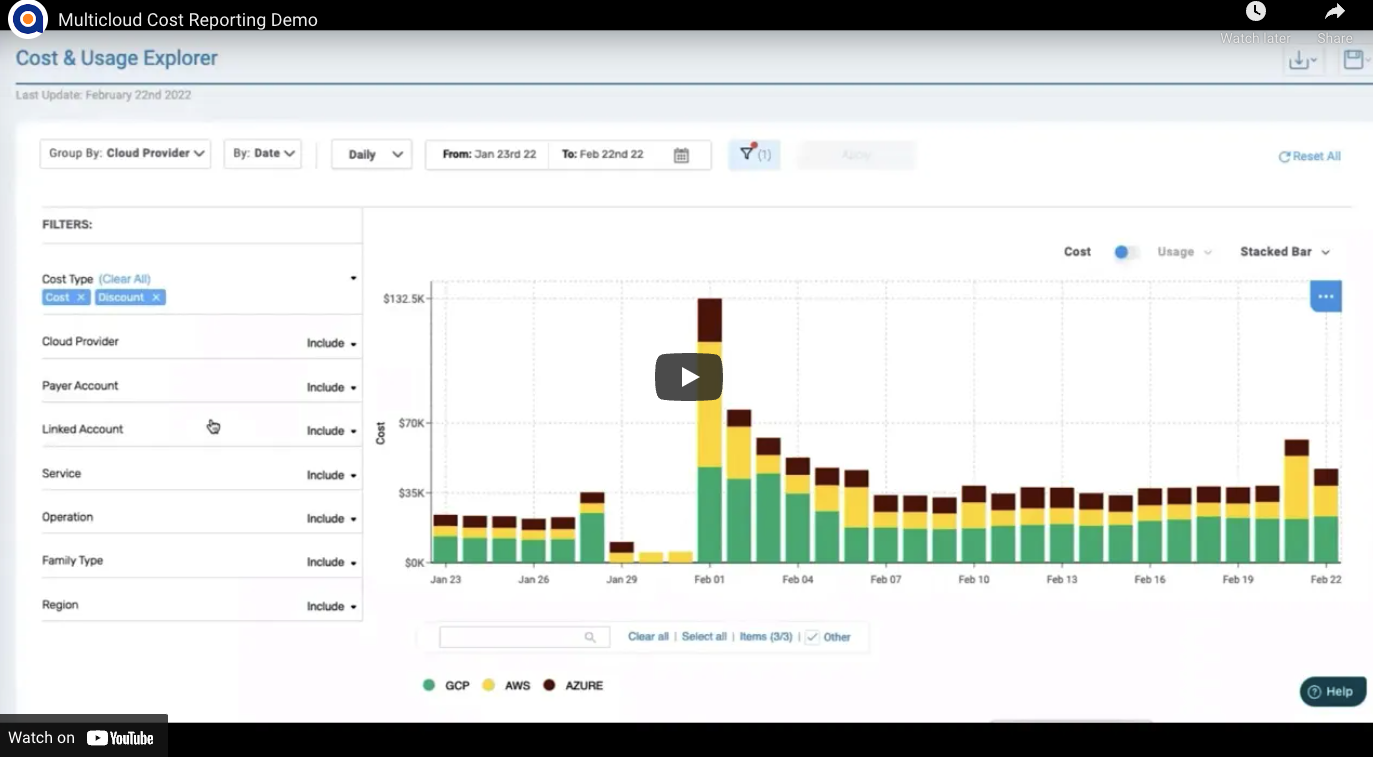
Task: Remove the Discount filter tag
Action: (156, 298)
